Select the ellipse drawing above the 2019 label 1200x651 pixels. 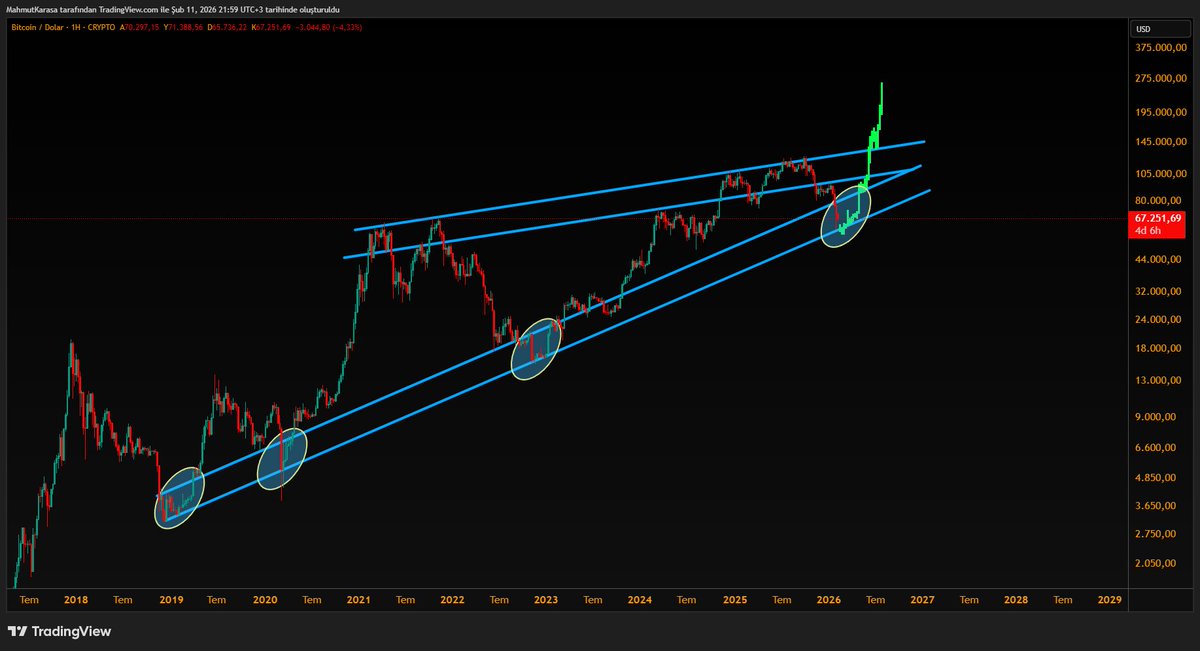(x=180, y=497)
